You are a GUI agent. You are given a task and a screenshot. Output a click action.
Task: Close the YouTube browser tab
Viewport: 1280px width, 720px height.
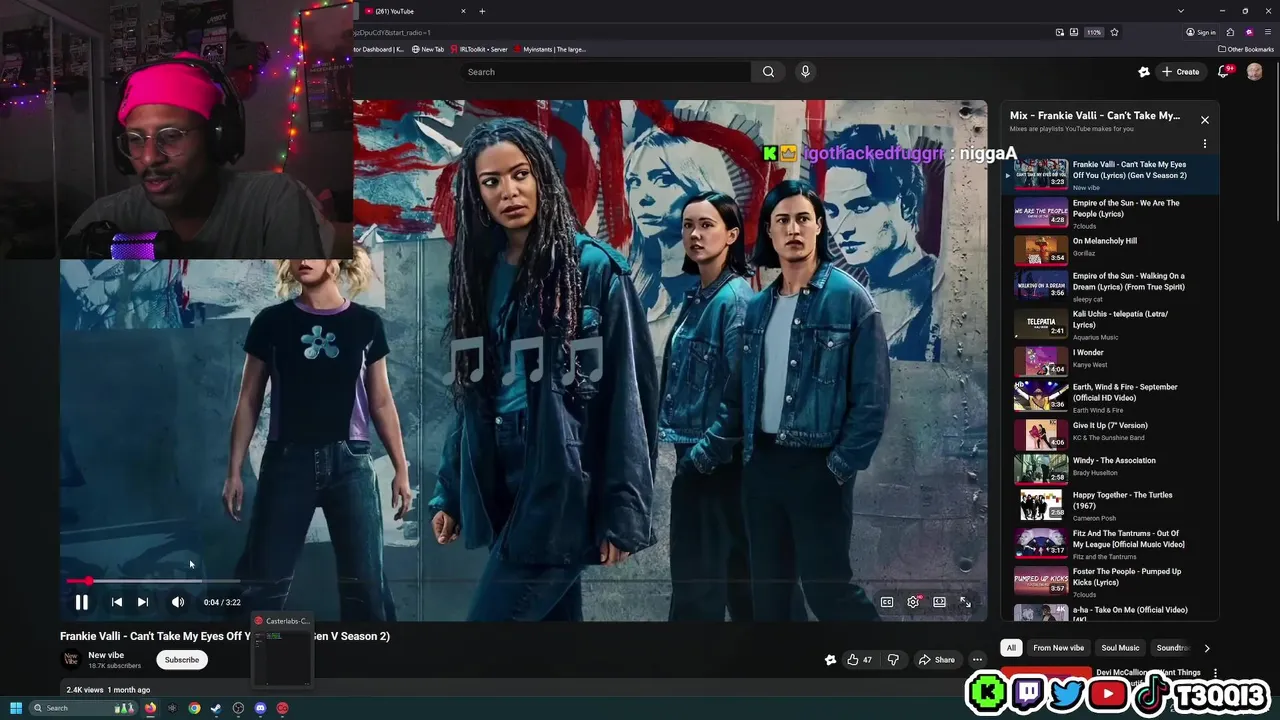click(x=463, y=11)
